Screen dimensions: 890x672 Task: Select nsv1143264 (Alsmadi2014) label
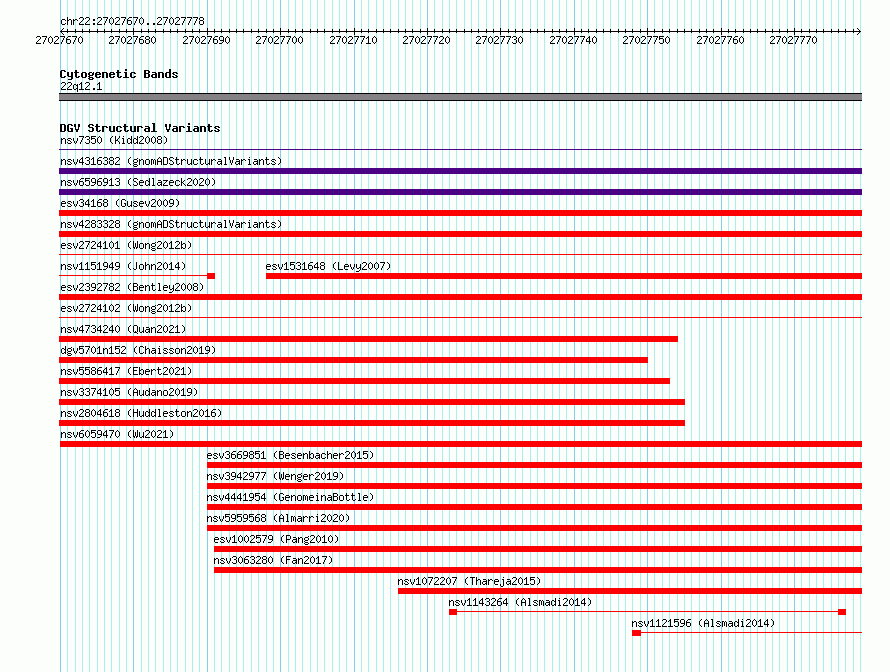(520, 602)
